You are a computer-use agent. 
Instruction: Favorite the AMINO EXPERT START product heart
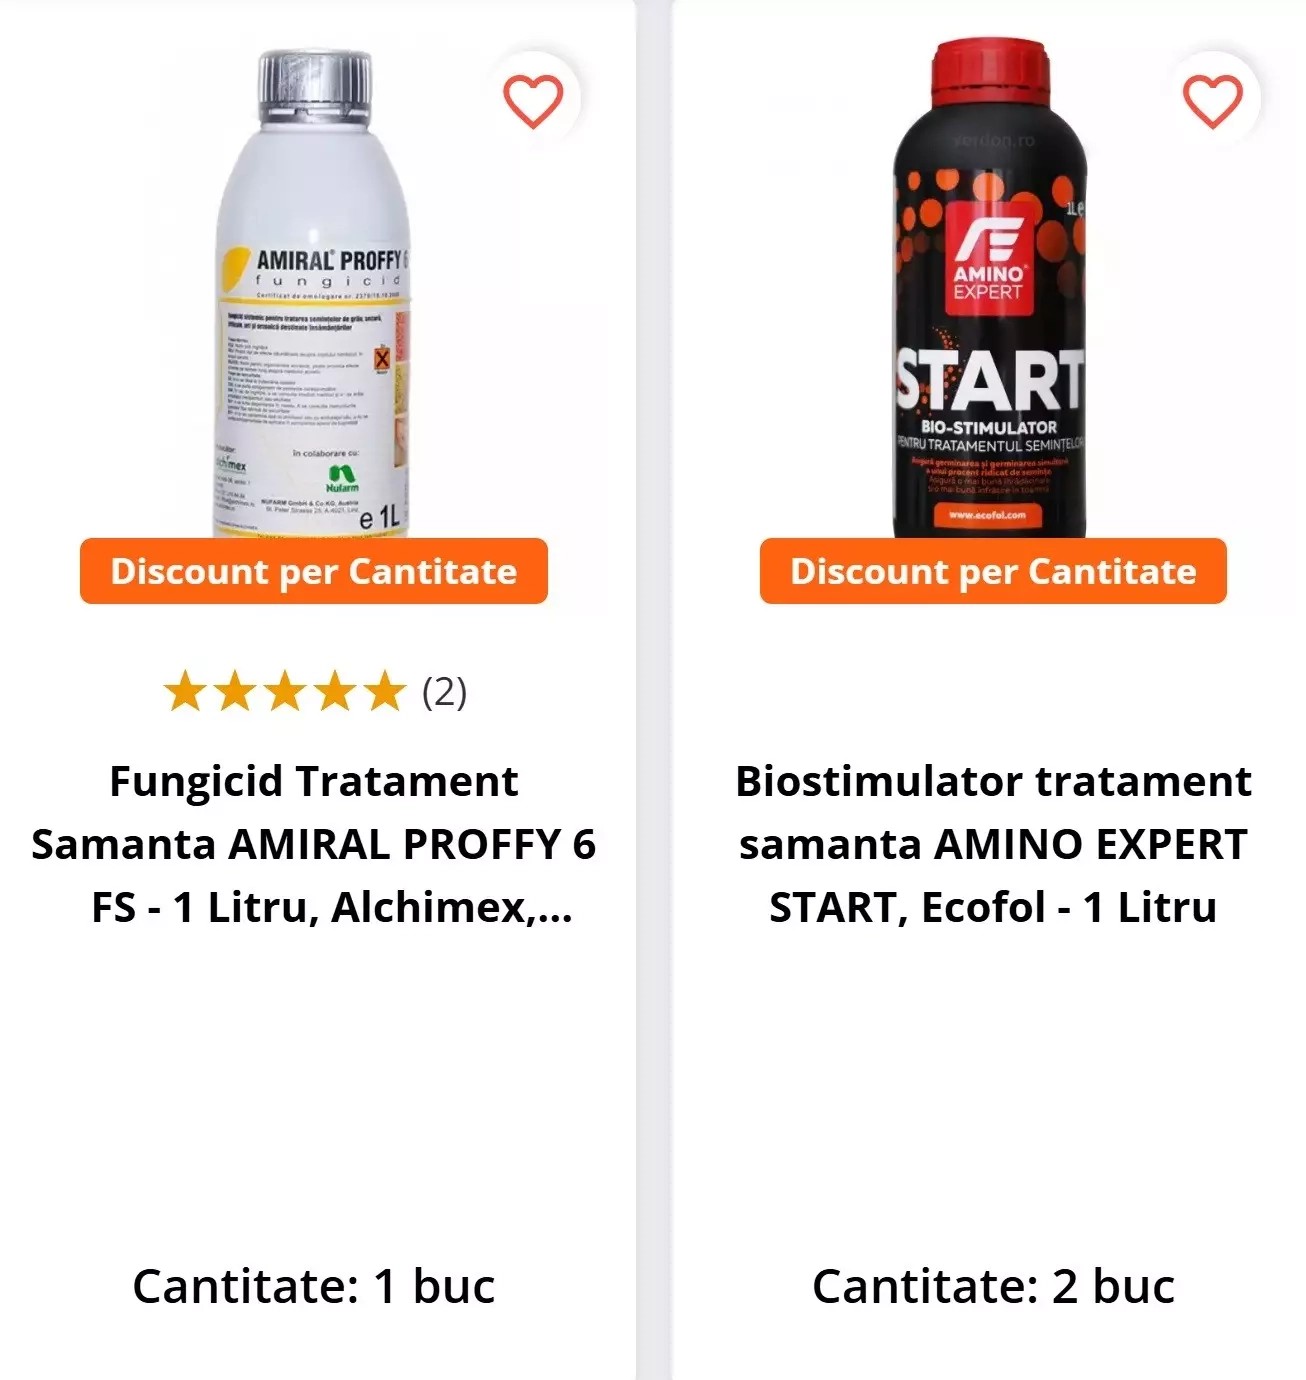point(1212,100)
